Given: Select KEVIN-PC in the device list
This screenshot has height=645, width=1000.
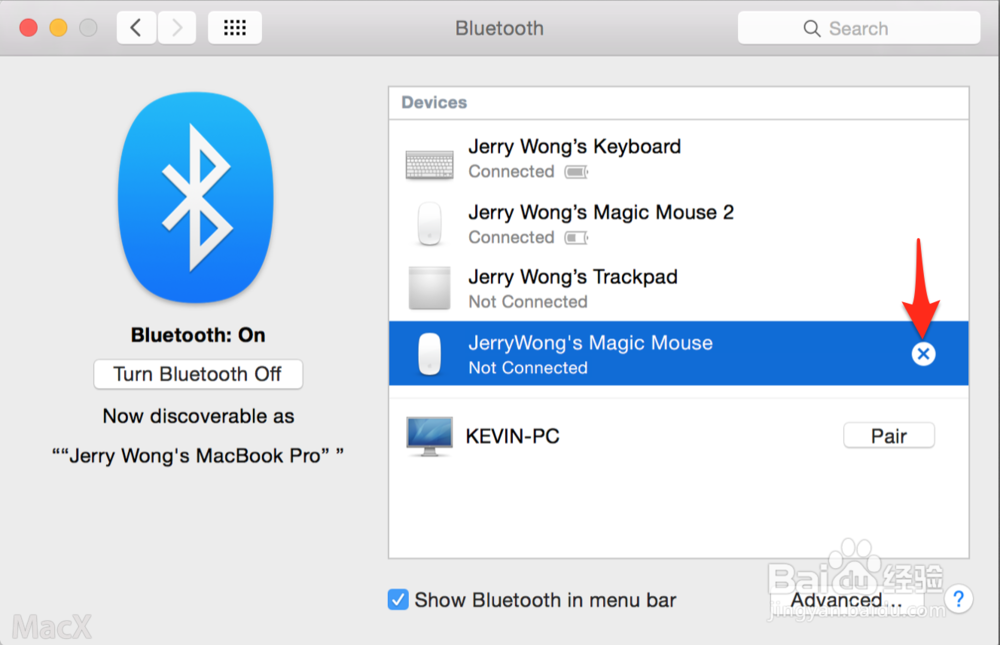Looking at the screenshot, I should [x=679, y=436].
